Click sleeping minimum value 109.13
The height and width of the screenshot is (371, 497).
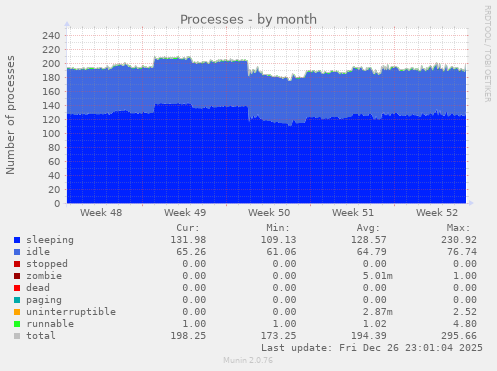278,240
